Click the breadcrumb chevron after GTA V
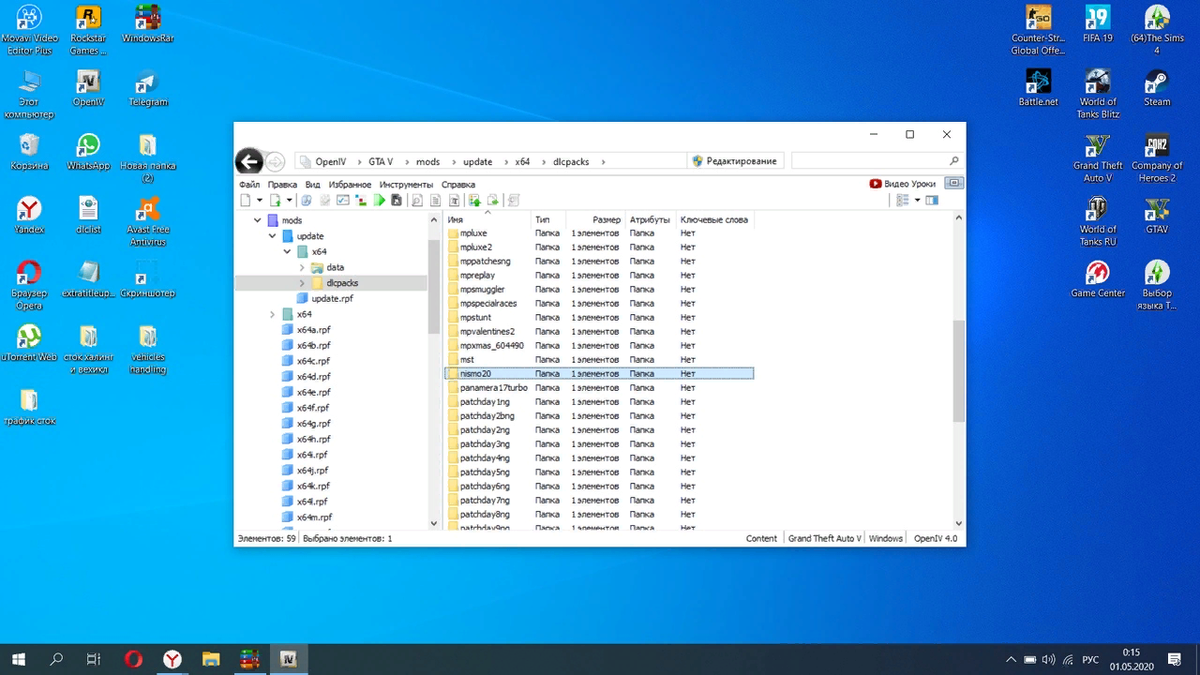 point(405,161)
